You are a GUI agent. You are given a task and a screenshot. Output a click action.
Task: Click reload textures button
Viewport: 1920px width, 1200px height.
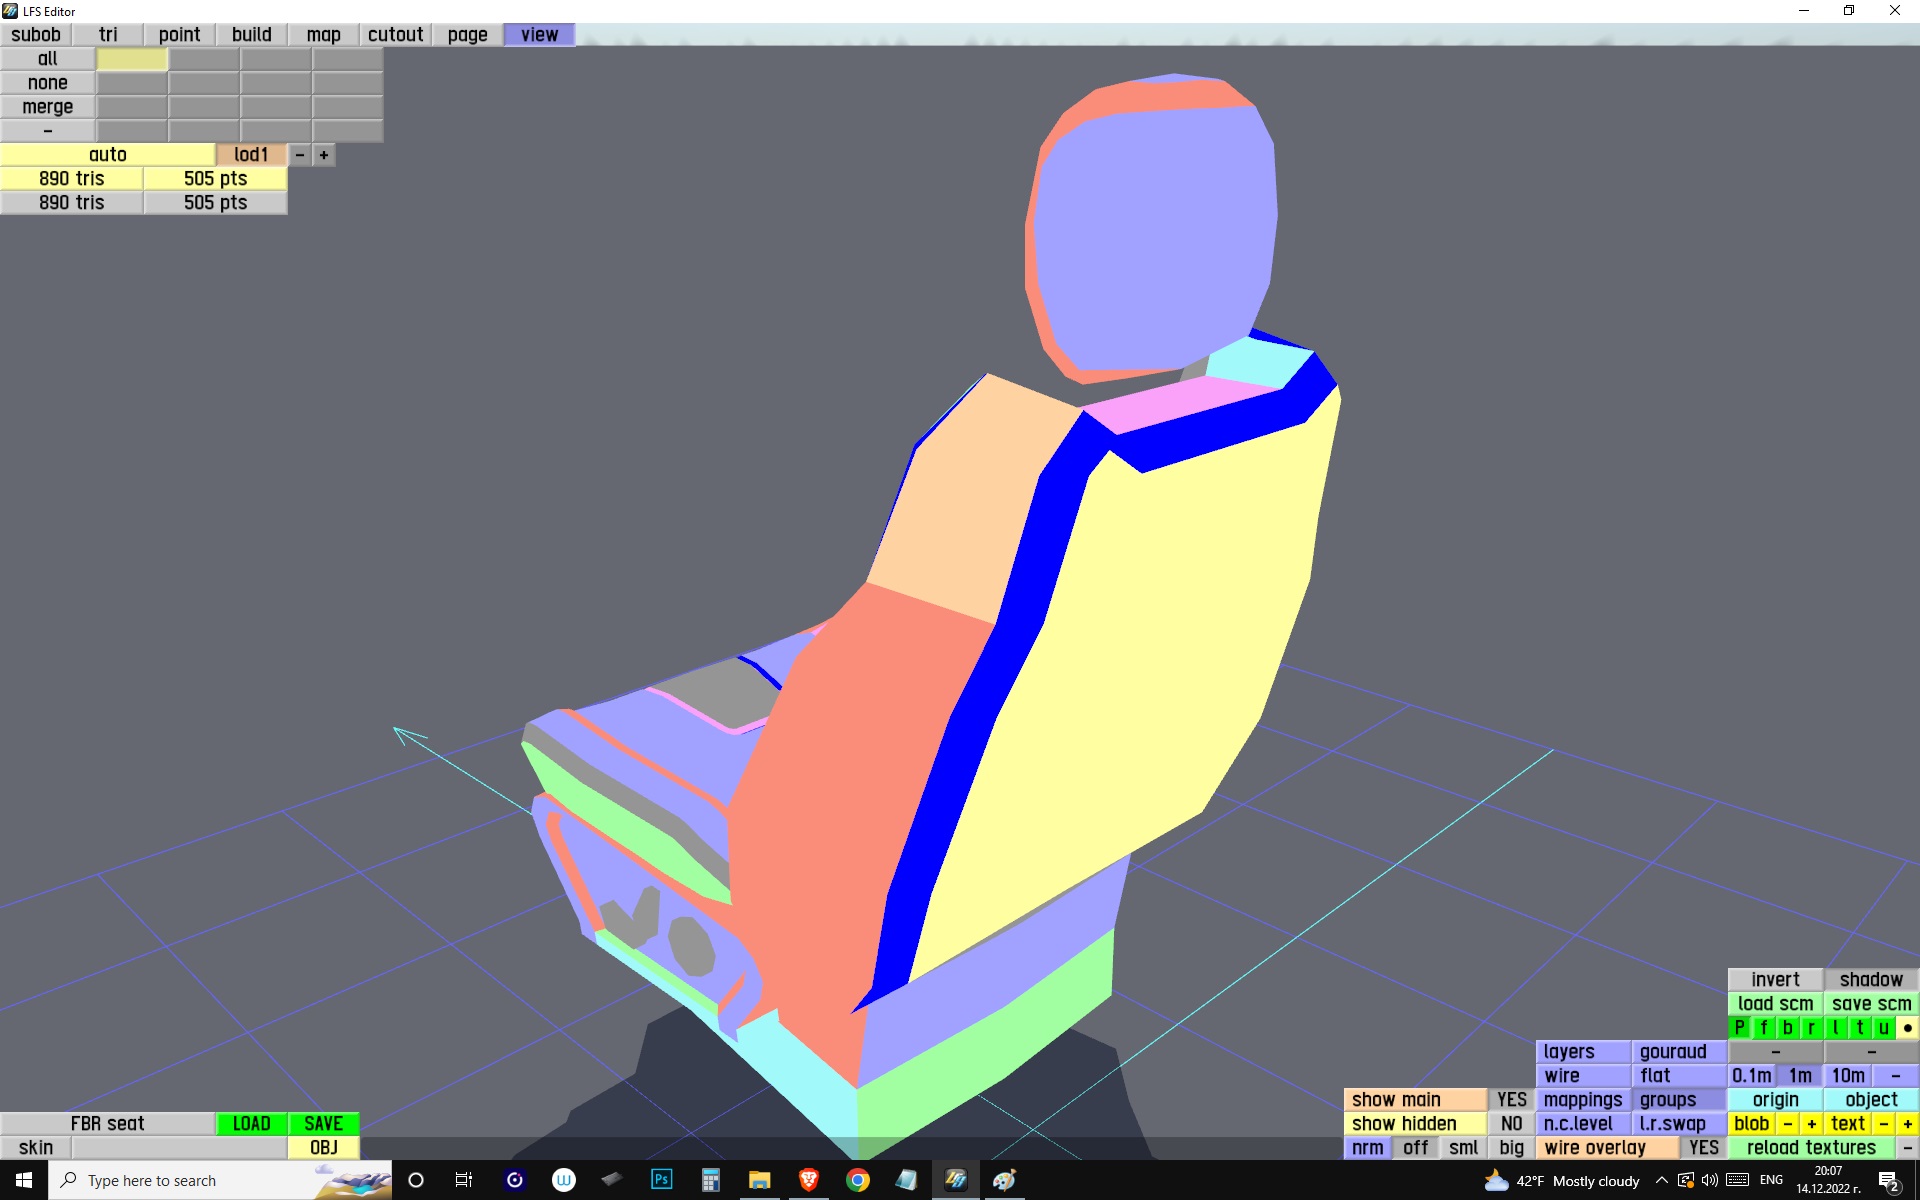[x=1811, y=1147]
